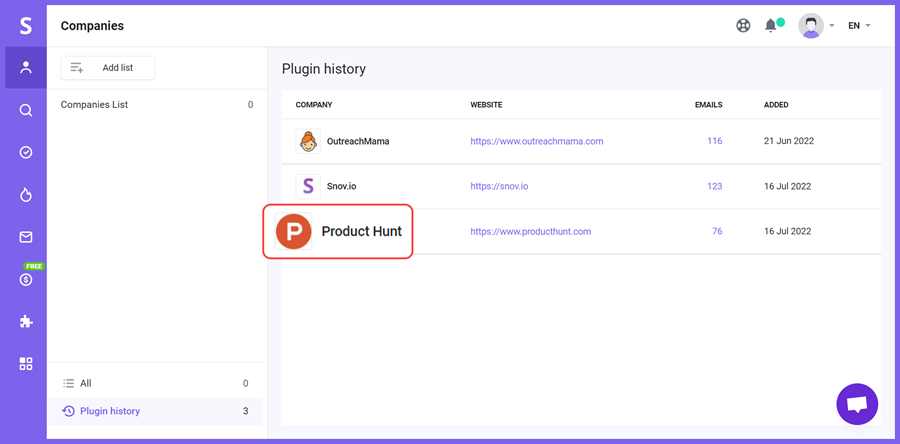
Task: Click the Add list button
Action: [108, 68]
